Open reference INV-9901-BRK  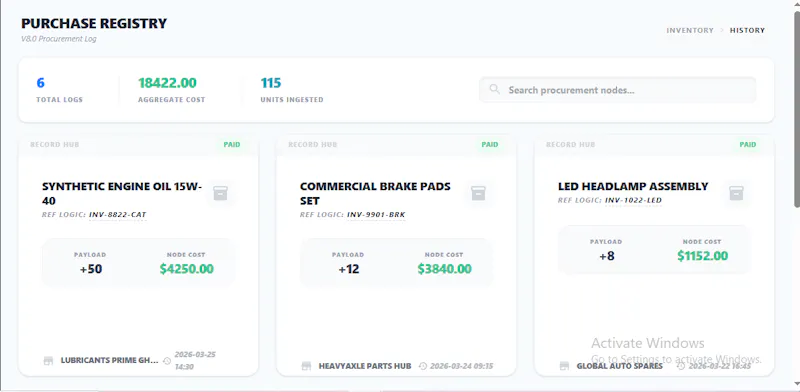pos(376,215)
